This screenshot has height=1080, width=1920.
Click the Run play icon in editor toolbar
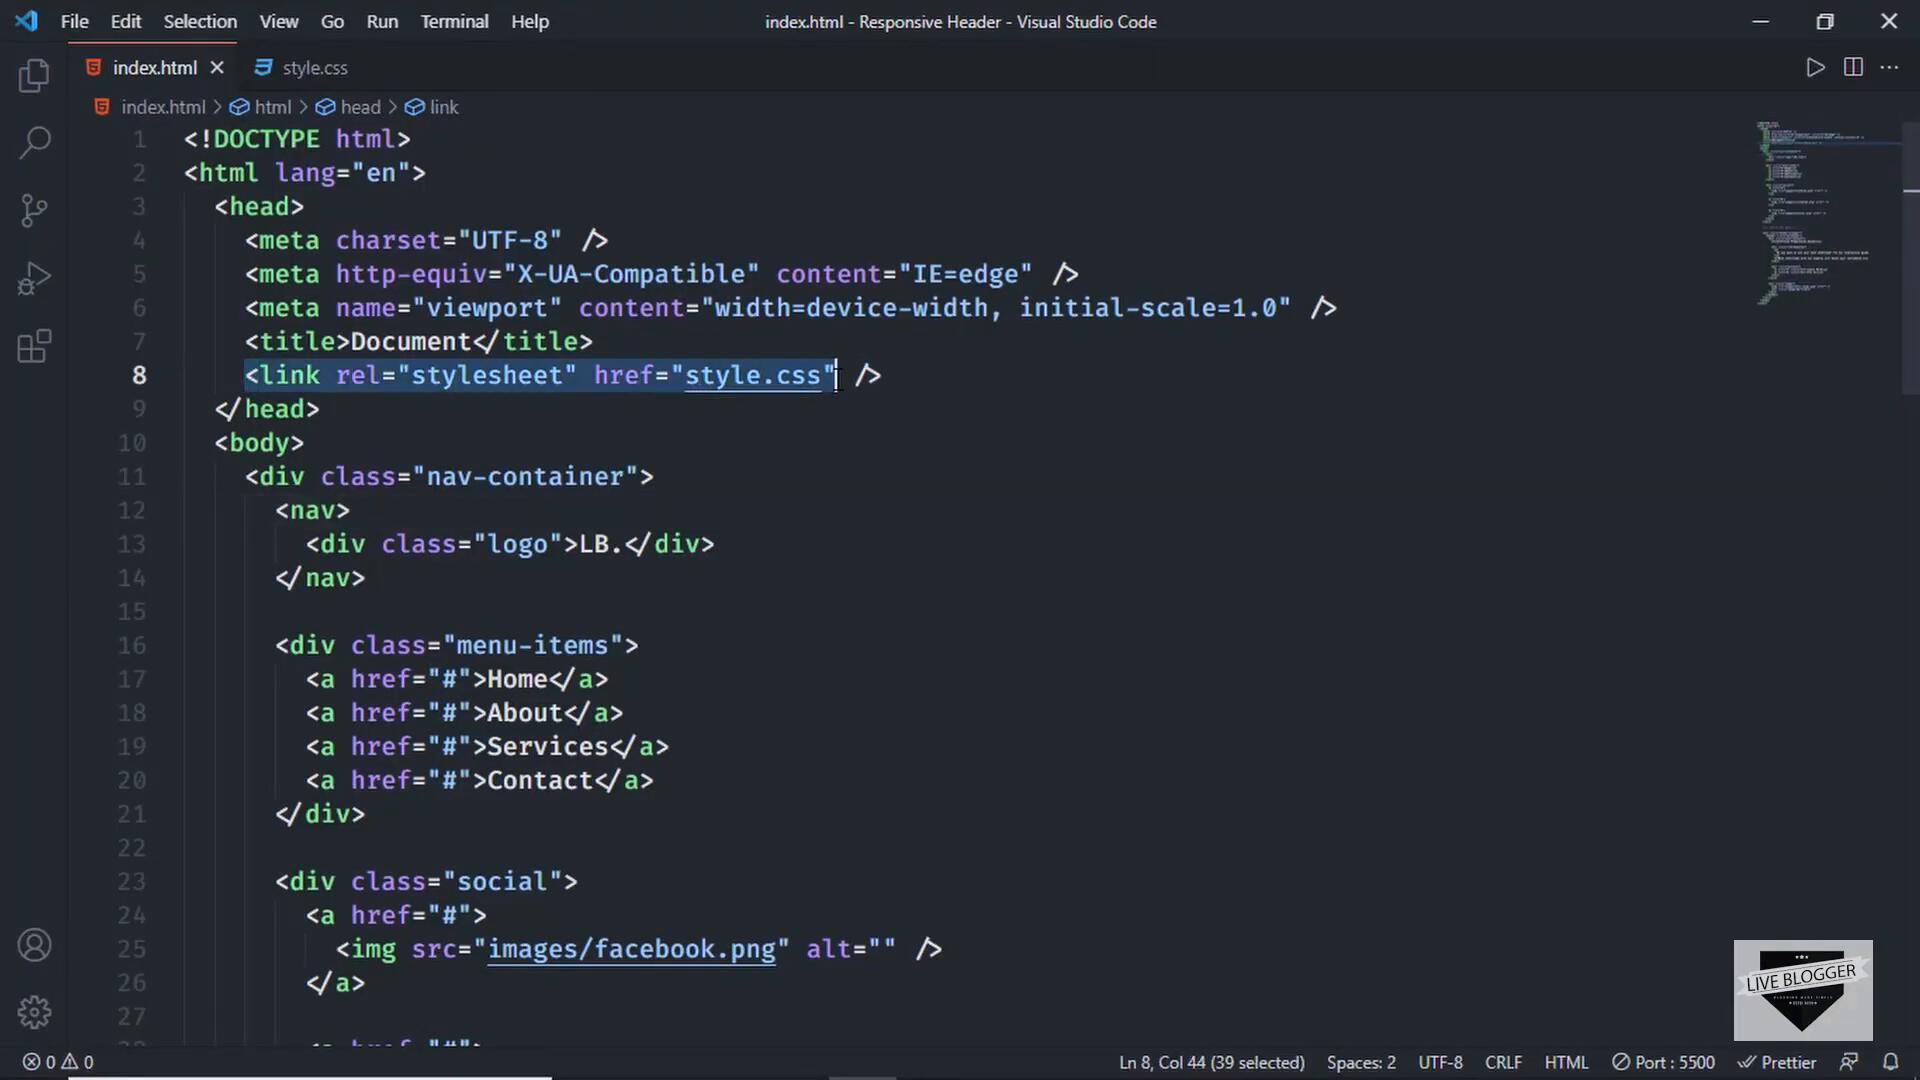(1815, 67)
